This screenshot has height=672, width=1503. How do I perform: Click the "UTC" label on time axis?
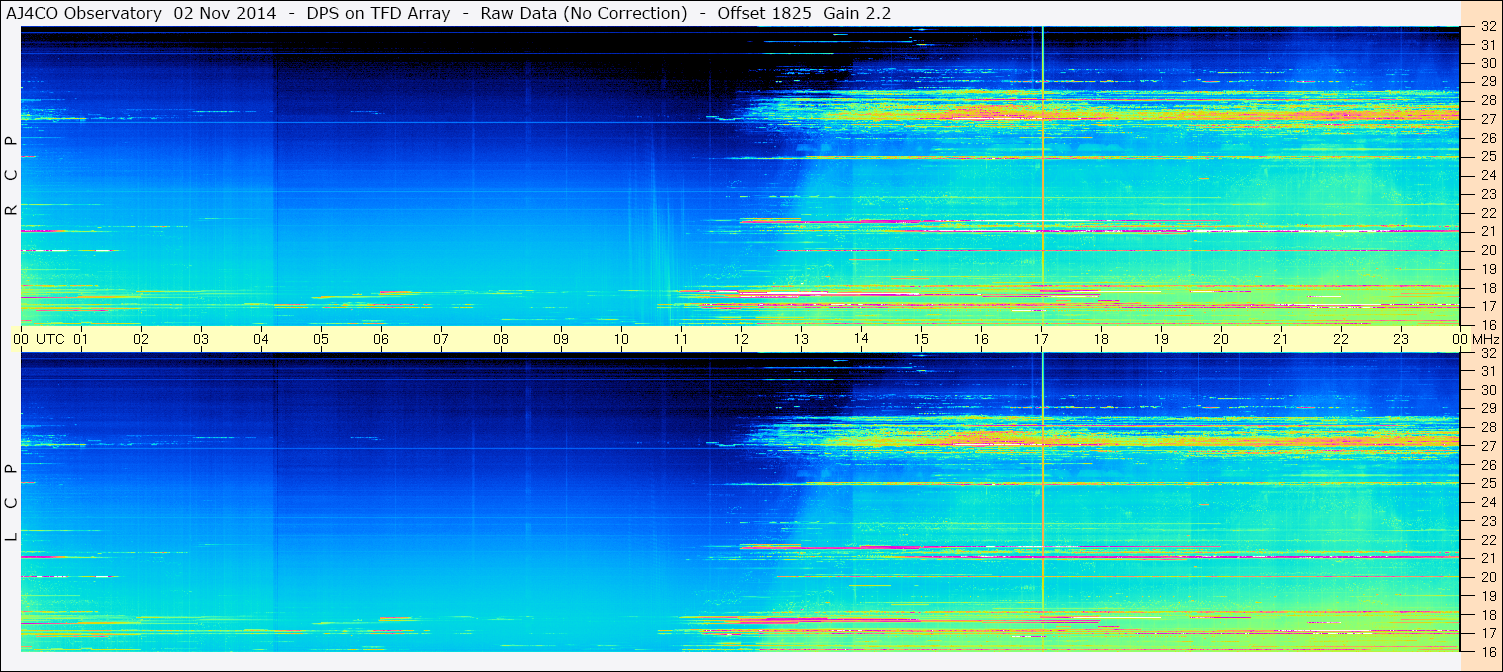50,339
